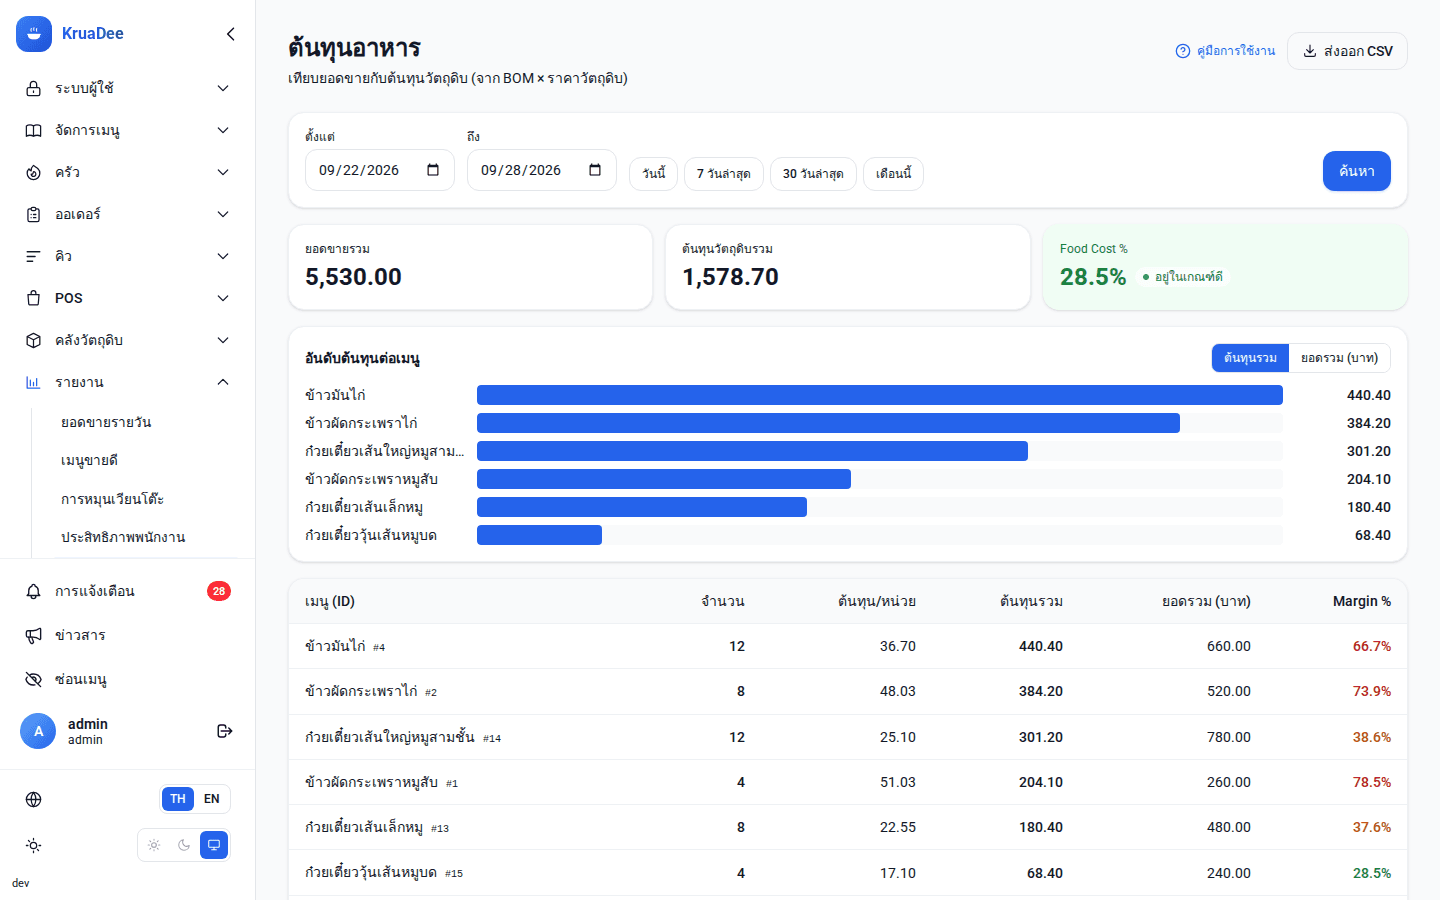
Task: Click the KruaDee bowl logo icon
Action: point(34,34)
